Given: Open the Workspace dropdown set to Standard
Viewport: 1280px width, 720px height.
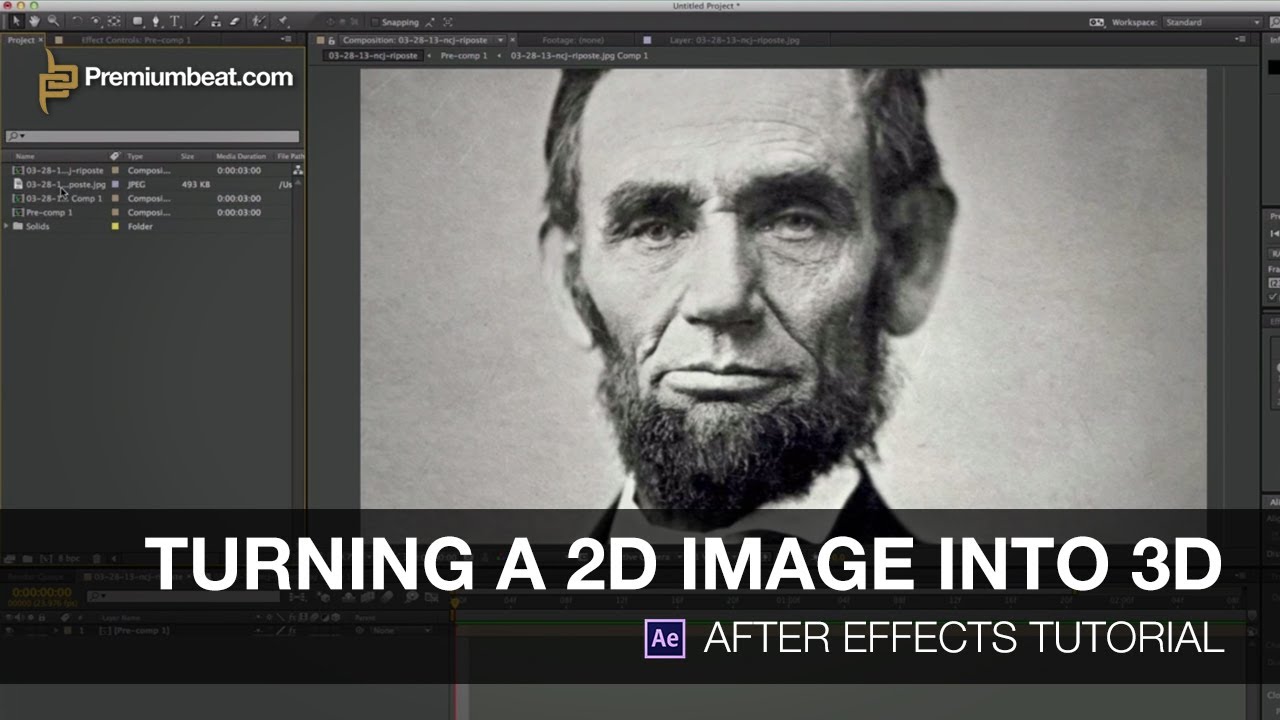Looking at the screenshot, I should point(1212,22).
